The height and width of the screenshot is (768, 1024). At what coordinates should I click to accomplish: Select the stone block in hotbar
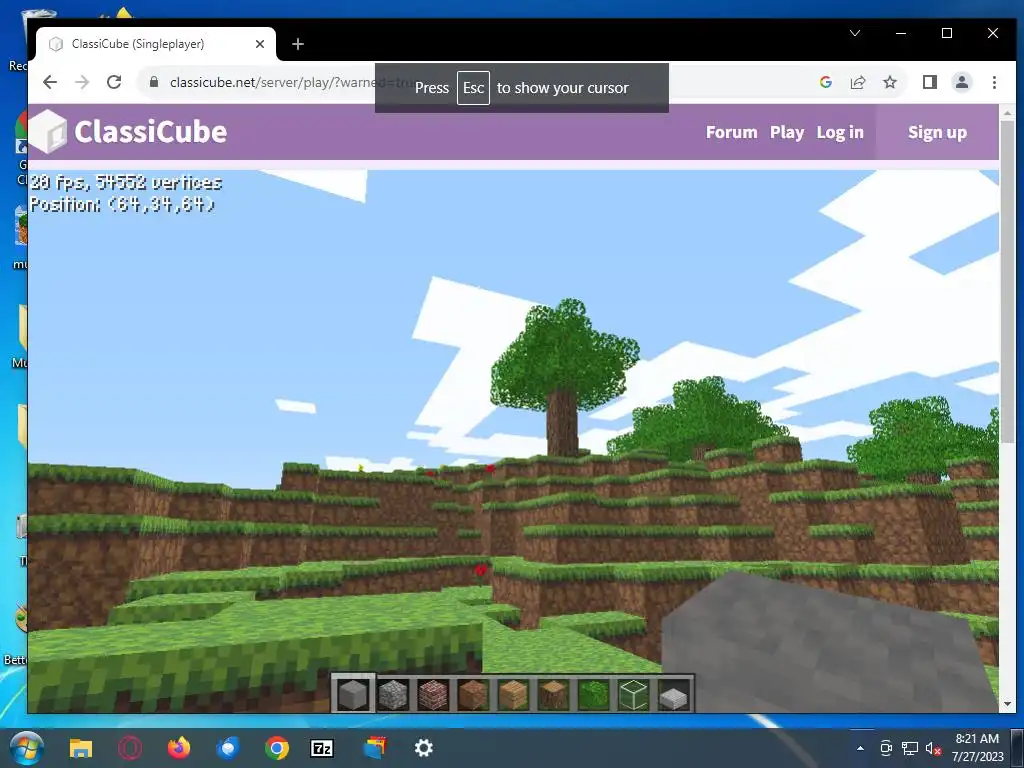353,694
